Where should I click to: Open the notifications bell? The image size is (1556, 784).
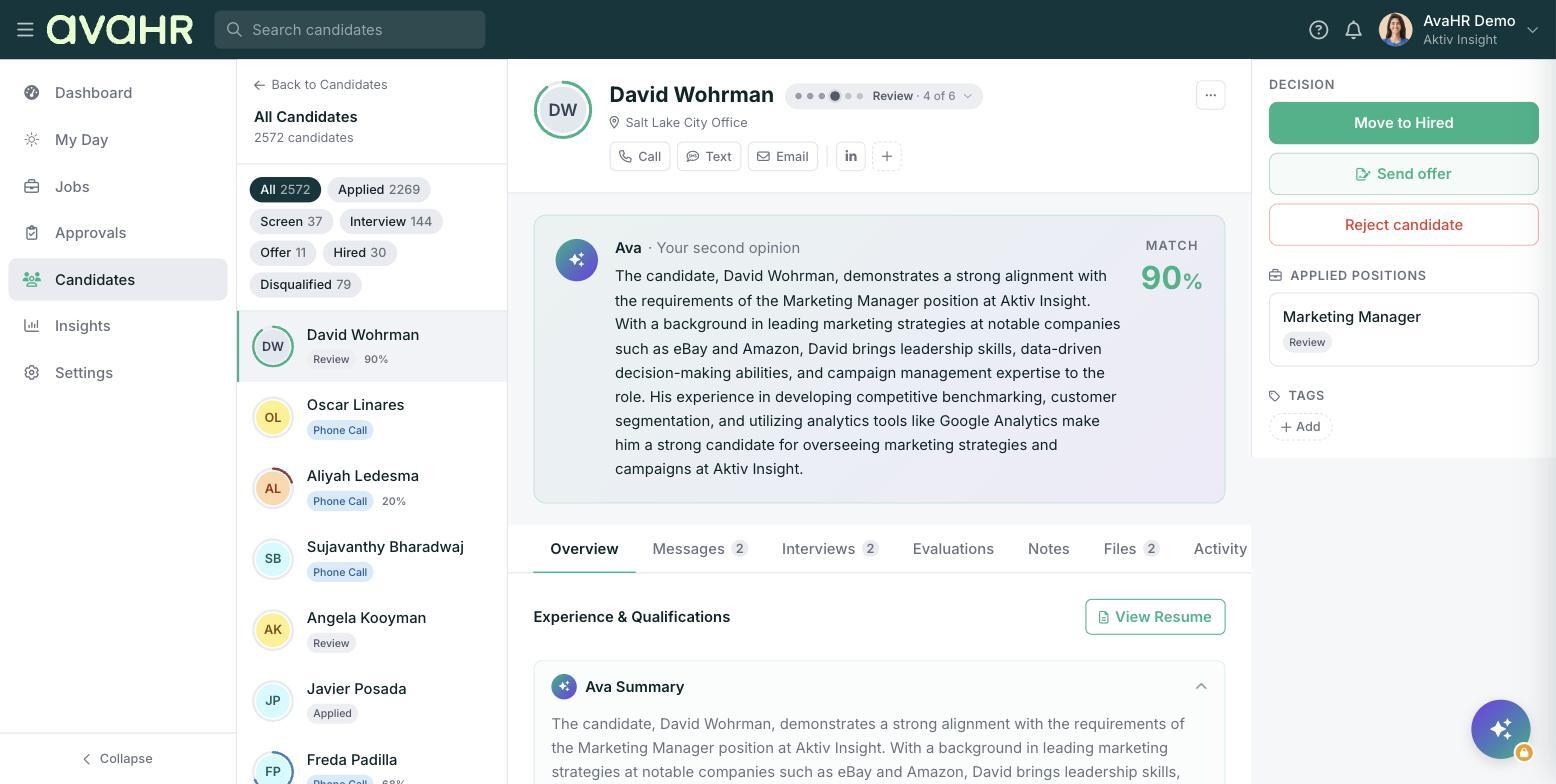pos(1353,30)
